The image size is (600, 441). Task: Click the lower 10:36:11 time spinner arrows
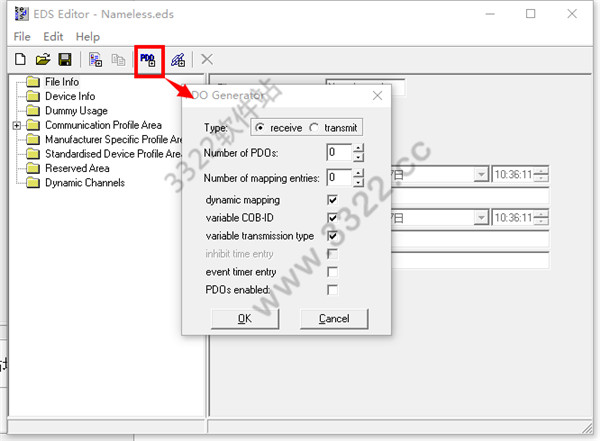[x=541, y=218]
